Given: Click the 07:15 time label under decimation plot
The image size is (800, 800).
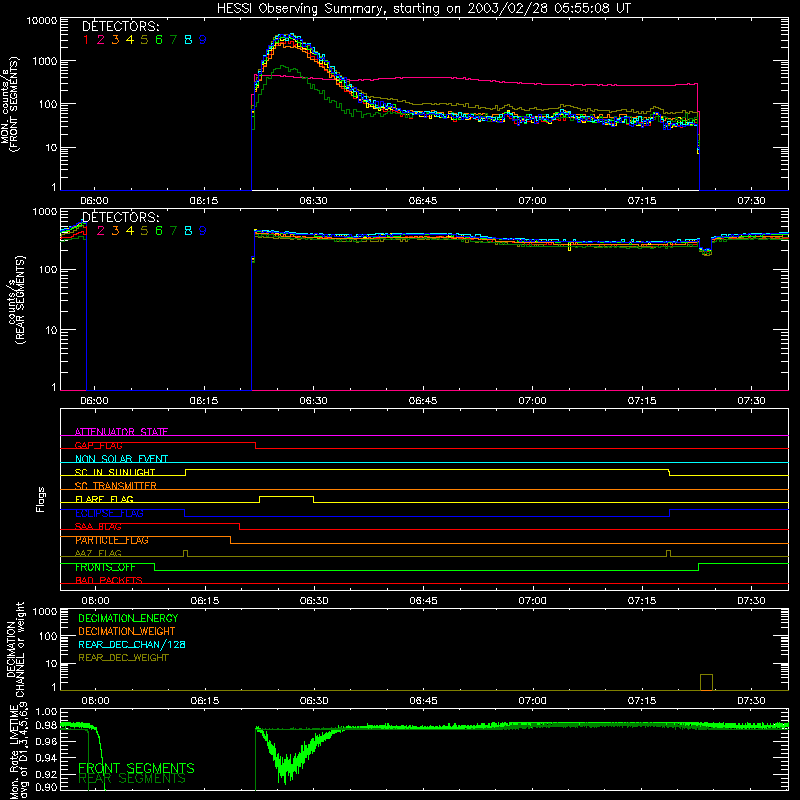Looking at the screenshot, I should click(x=642, y=701).
